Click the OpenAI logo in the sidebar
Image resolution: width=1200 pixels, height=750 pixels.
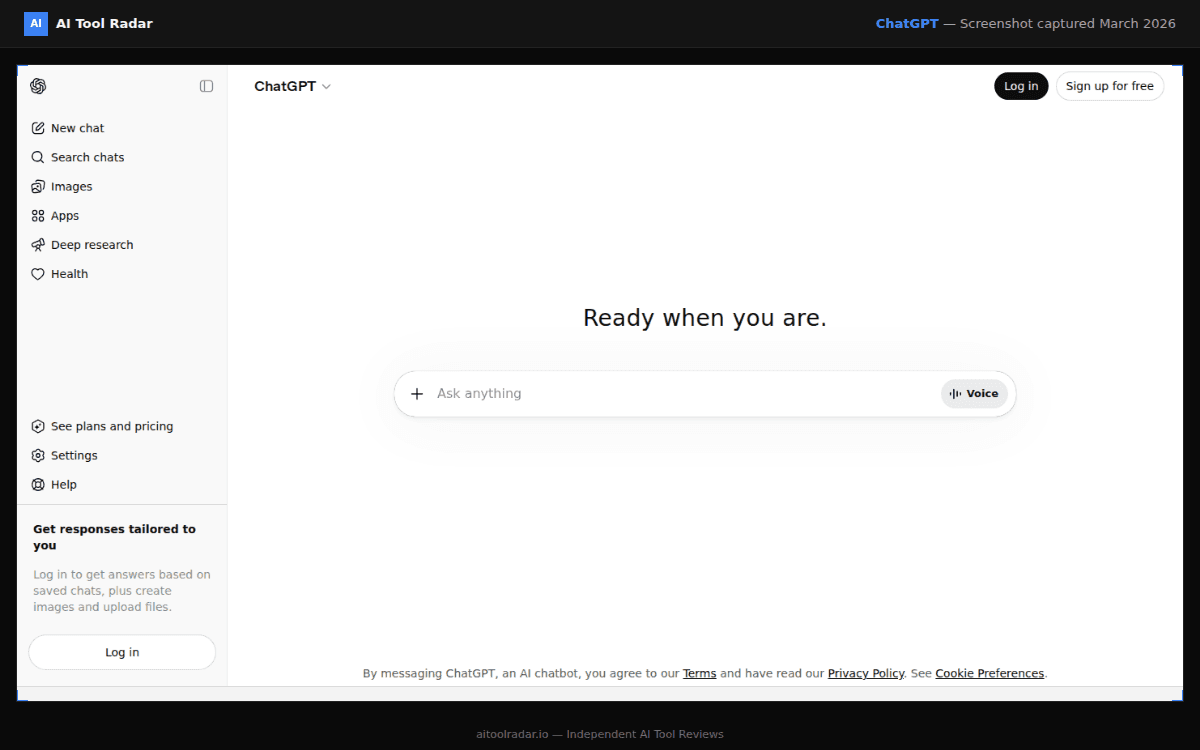[x=38, y=86]
